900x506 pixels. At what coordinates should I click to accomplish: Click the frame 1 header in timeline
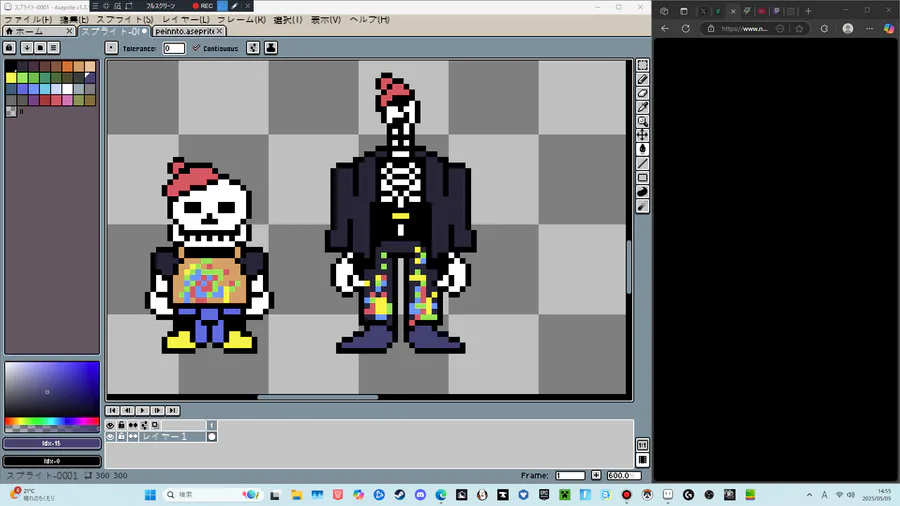click(212, 425)
